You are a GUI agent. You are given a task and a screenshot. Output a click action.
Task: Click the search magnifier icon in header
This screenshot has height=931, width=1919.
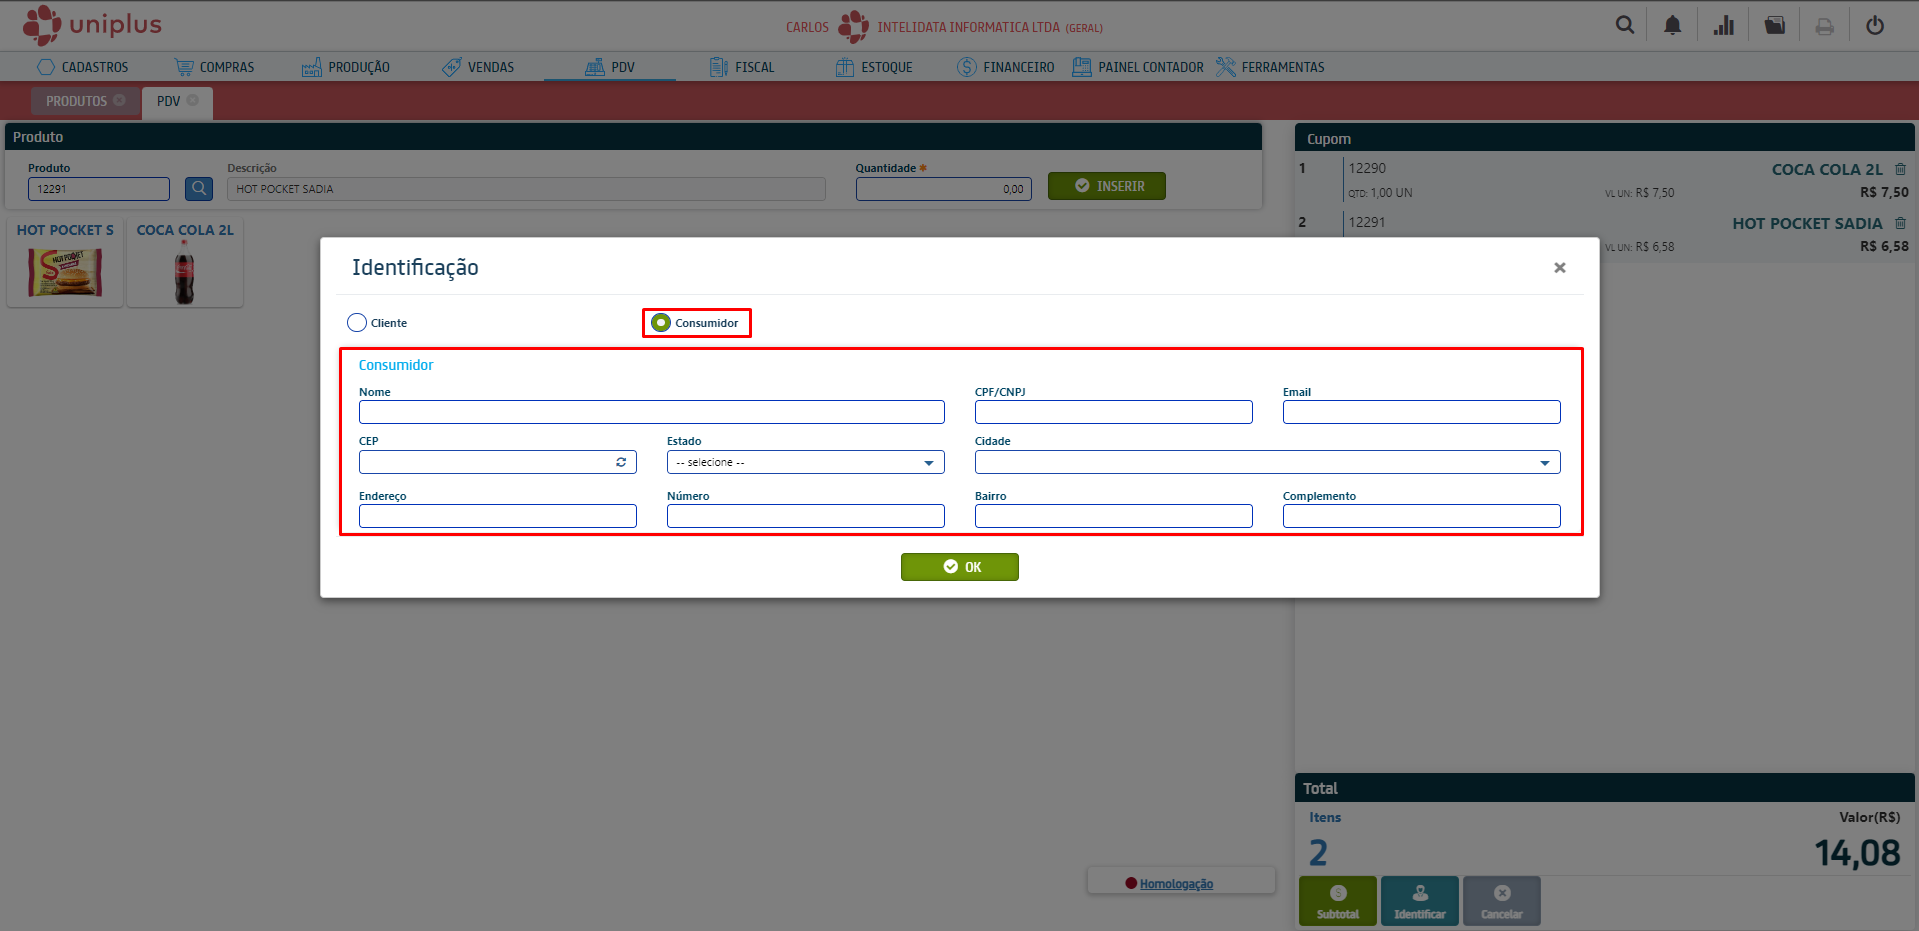[x=1624, y=25]
